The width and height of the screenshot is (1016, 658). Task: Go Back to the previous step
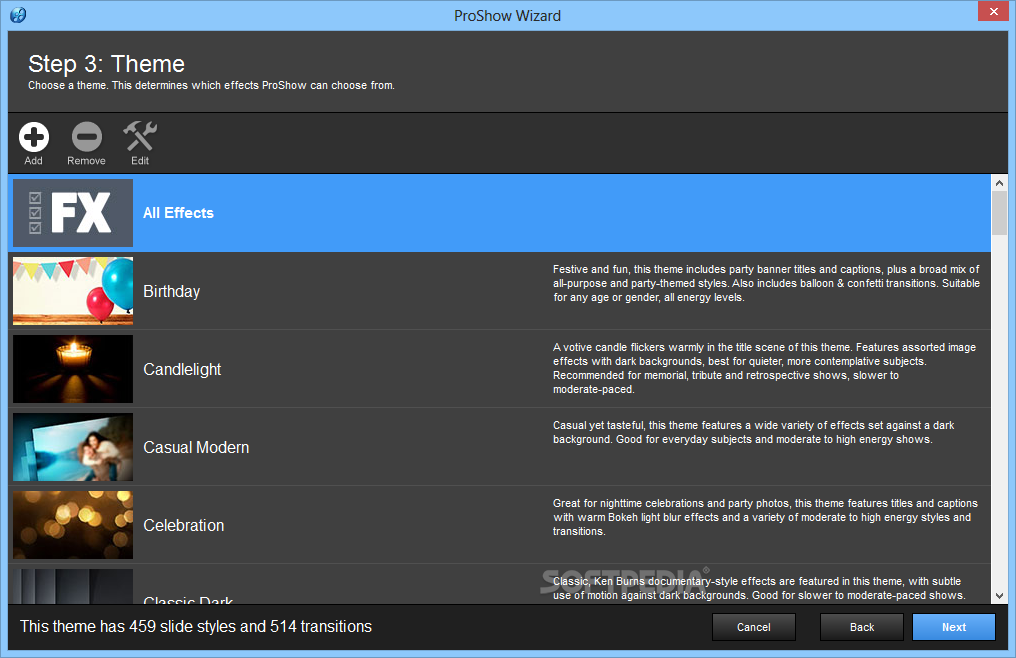point(862,627)
